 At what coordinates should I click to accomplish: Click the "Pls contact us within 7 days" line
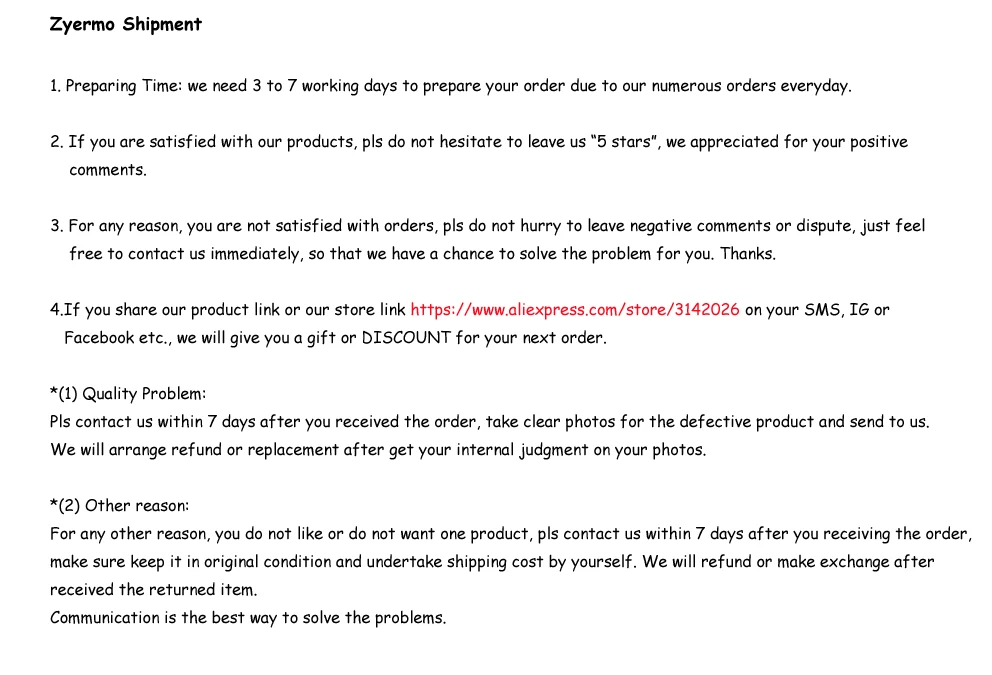490,422
